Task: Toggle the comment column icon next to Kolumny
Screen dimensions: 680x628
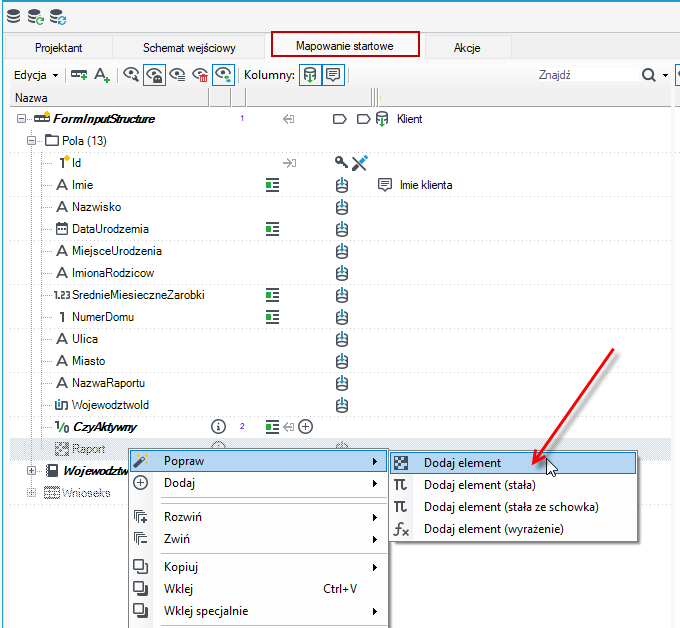Action: (x=333, y=75)
